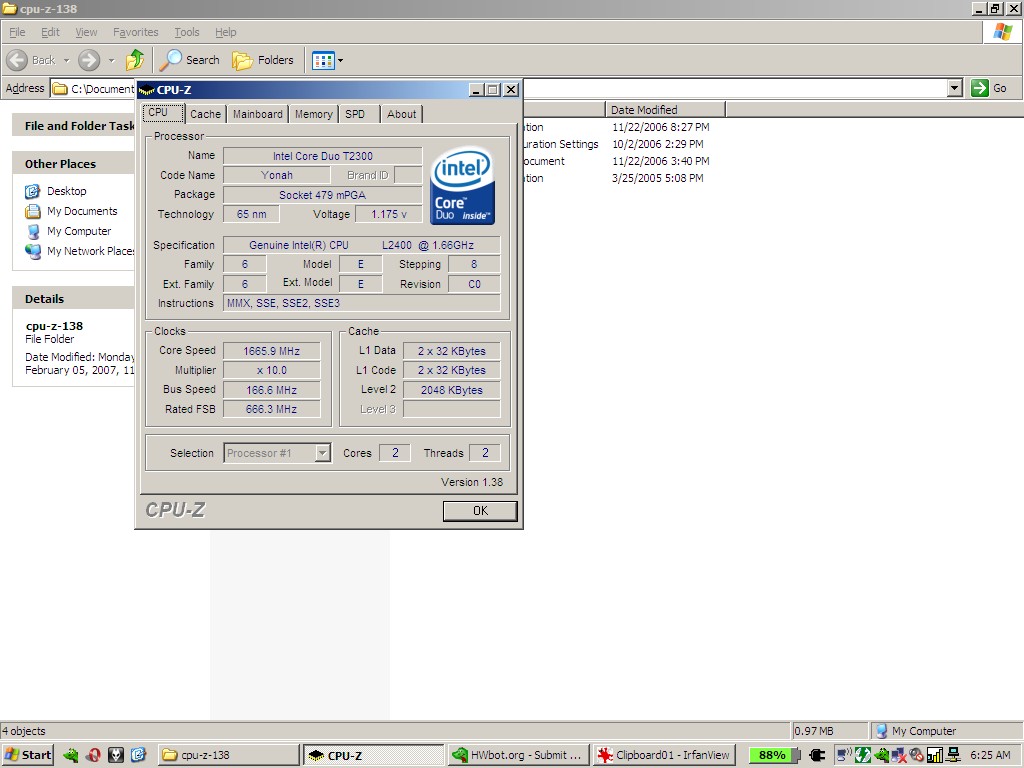
Task: Open the Help menu
Action: pyautogui.click(x=225, y=32)
